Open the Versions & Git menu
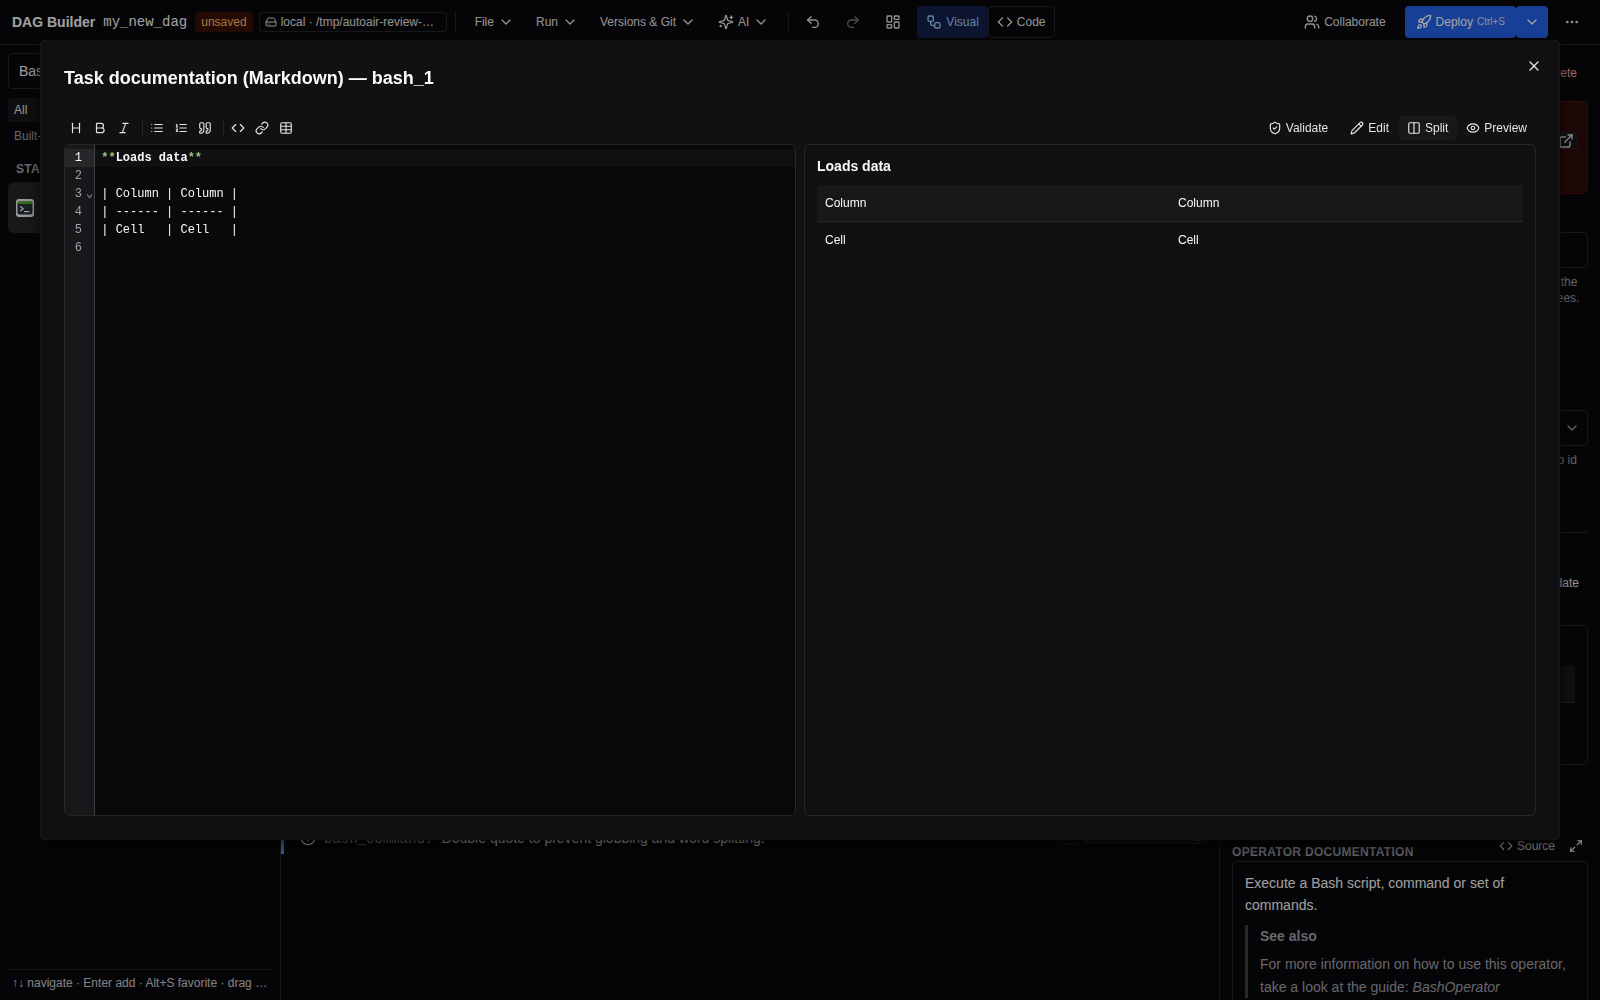Image resolution: width=1600 pixels, height=1000 pixels. 646,22
